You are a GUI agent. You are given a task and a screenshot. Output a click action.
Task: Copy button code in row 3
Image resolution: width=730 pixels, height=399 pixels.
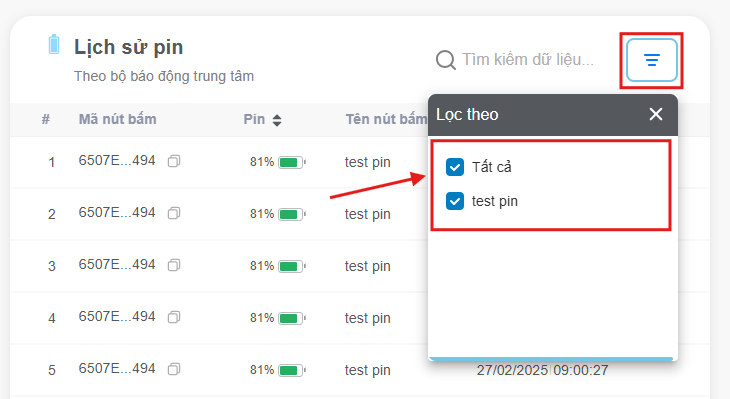(174, 265)
